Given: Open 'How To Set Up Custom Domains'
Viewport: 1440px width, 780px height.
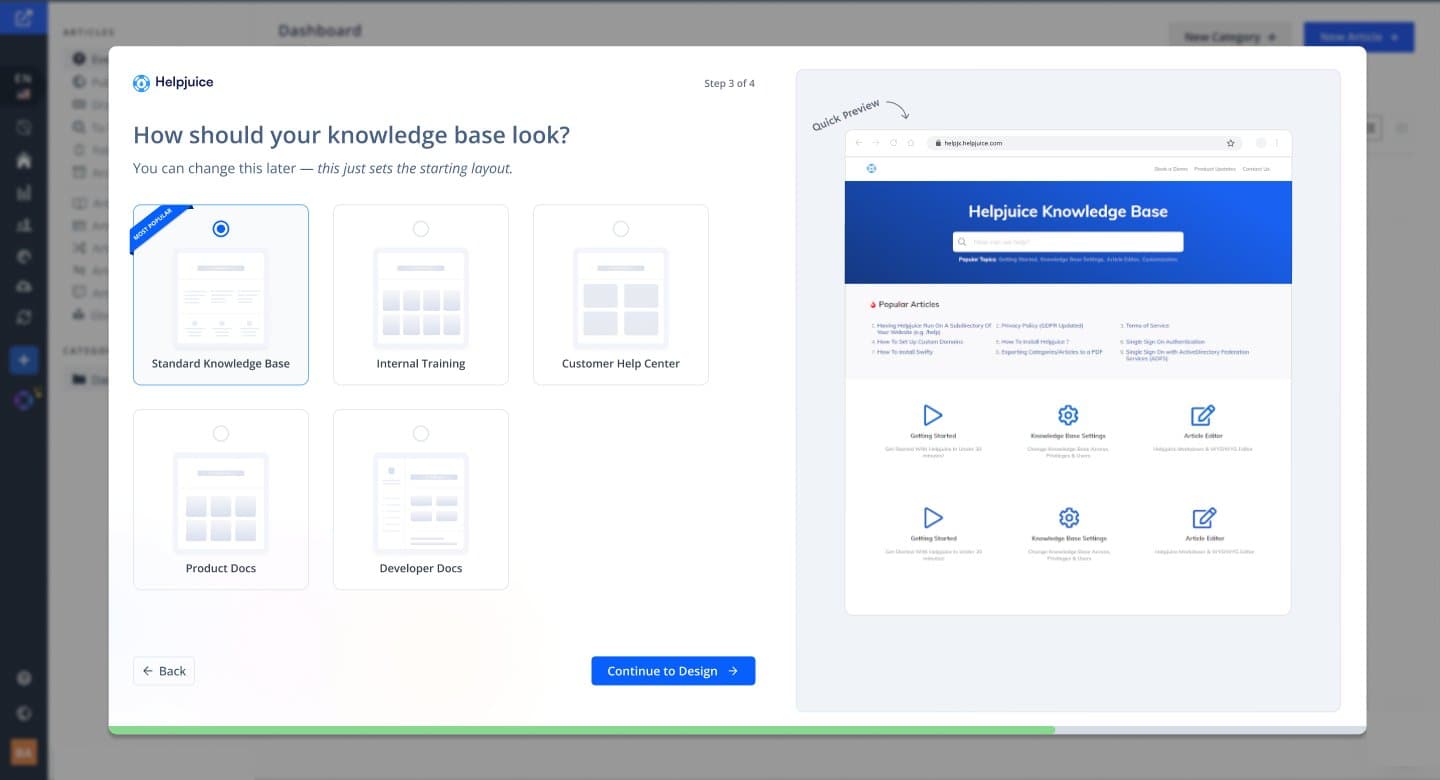Looking at the screenshot, I should [x=920, y=342].
